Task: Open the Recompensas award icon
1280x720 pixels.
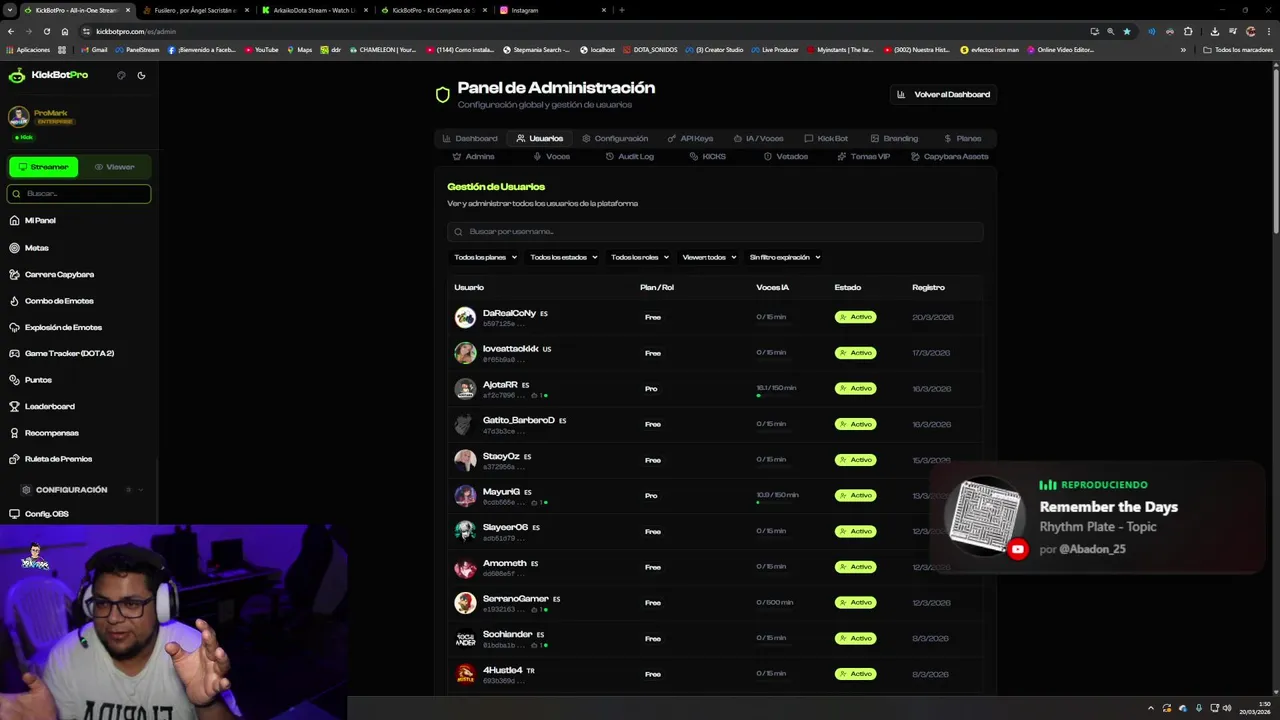Action: (x=15, y=433)
